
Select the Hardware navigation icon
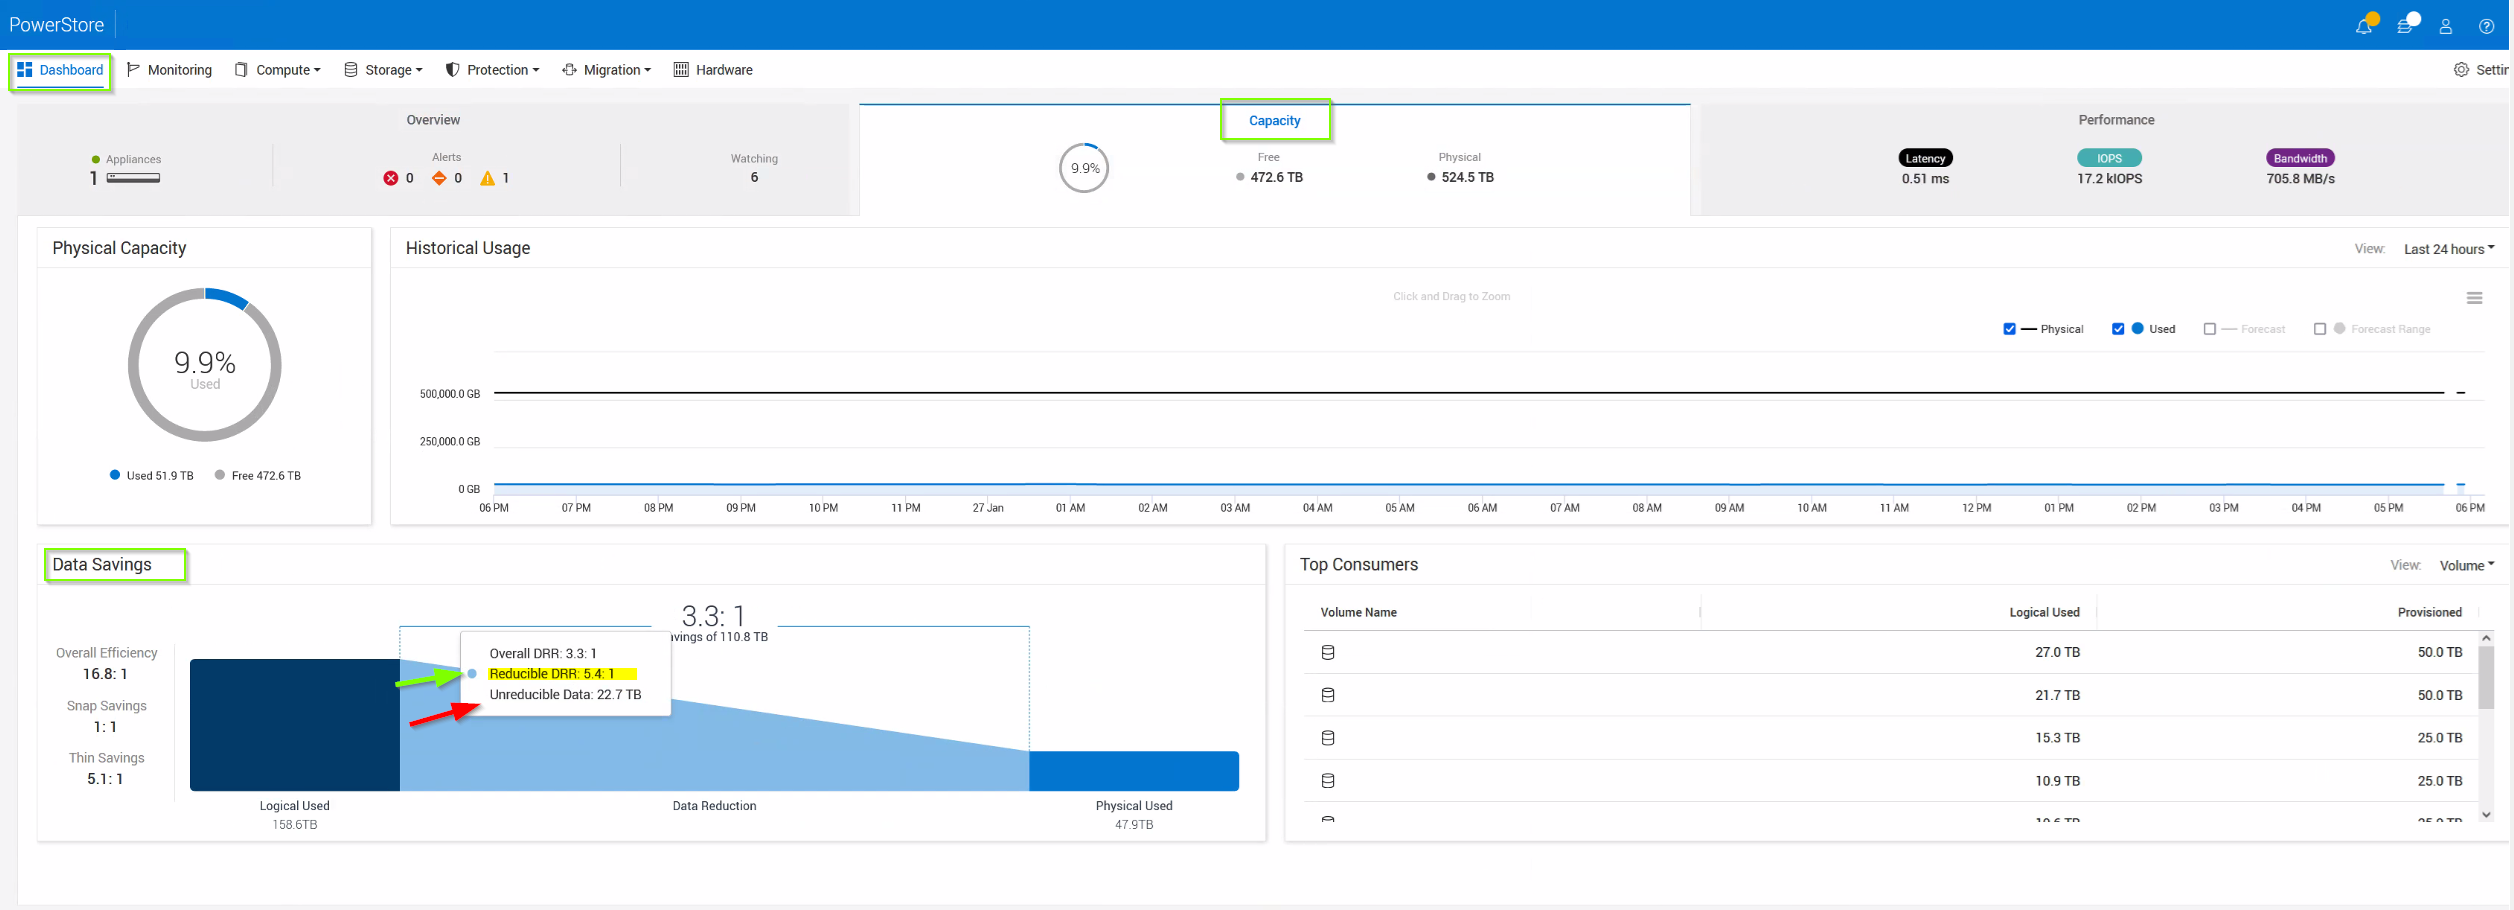681,69
